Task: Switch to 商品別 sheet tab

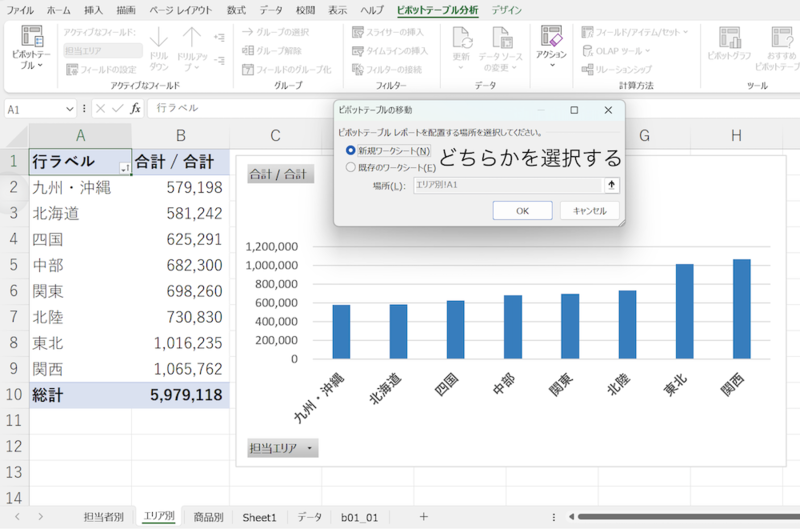Action: pos(208,517)
